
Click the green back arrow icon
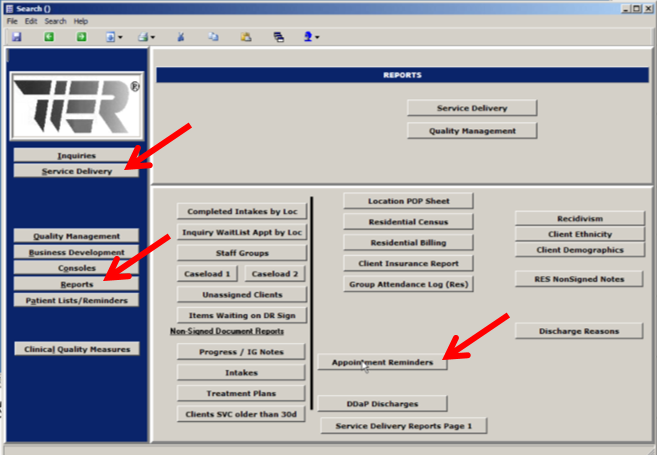point(49,37)
